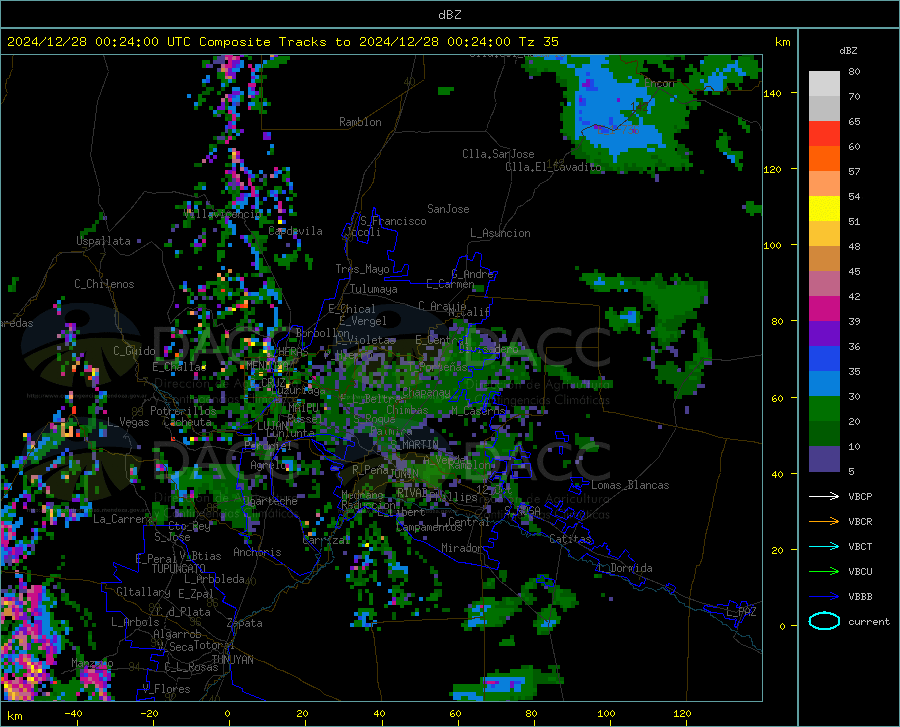Click the cyan VBCT arrow icon

pos(824,546)
